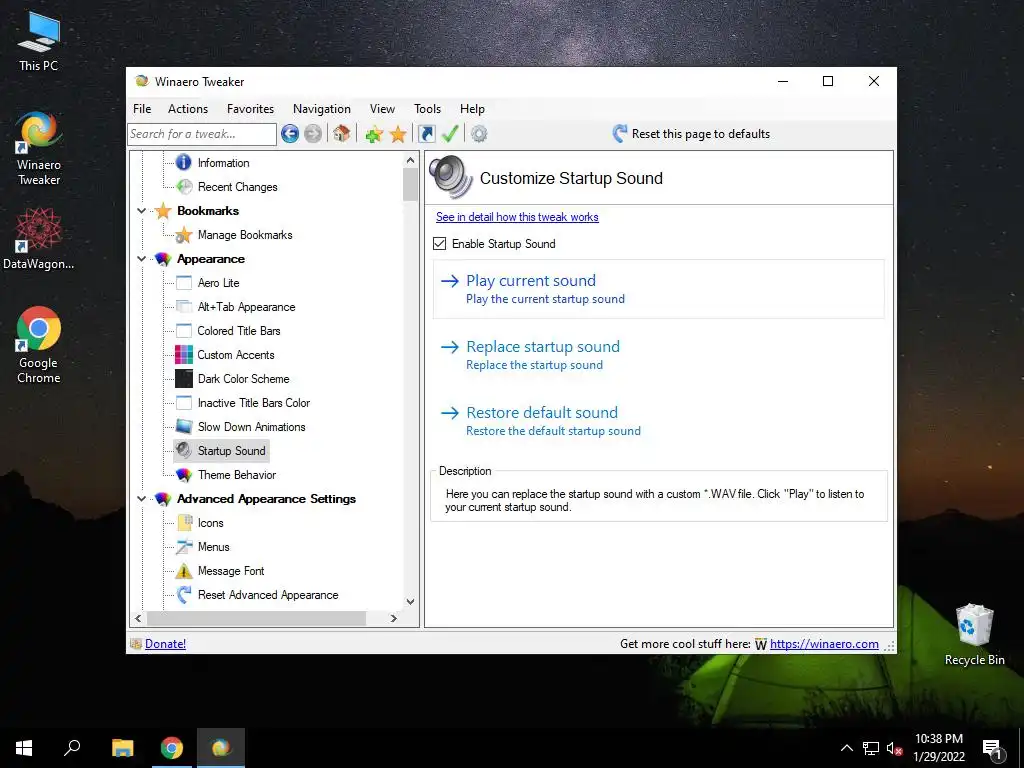The image size is (1024, 768).
Task: Click the Information tree icon
Action: 184,163
